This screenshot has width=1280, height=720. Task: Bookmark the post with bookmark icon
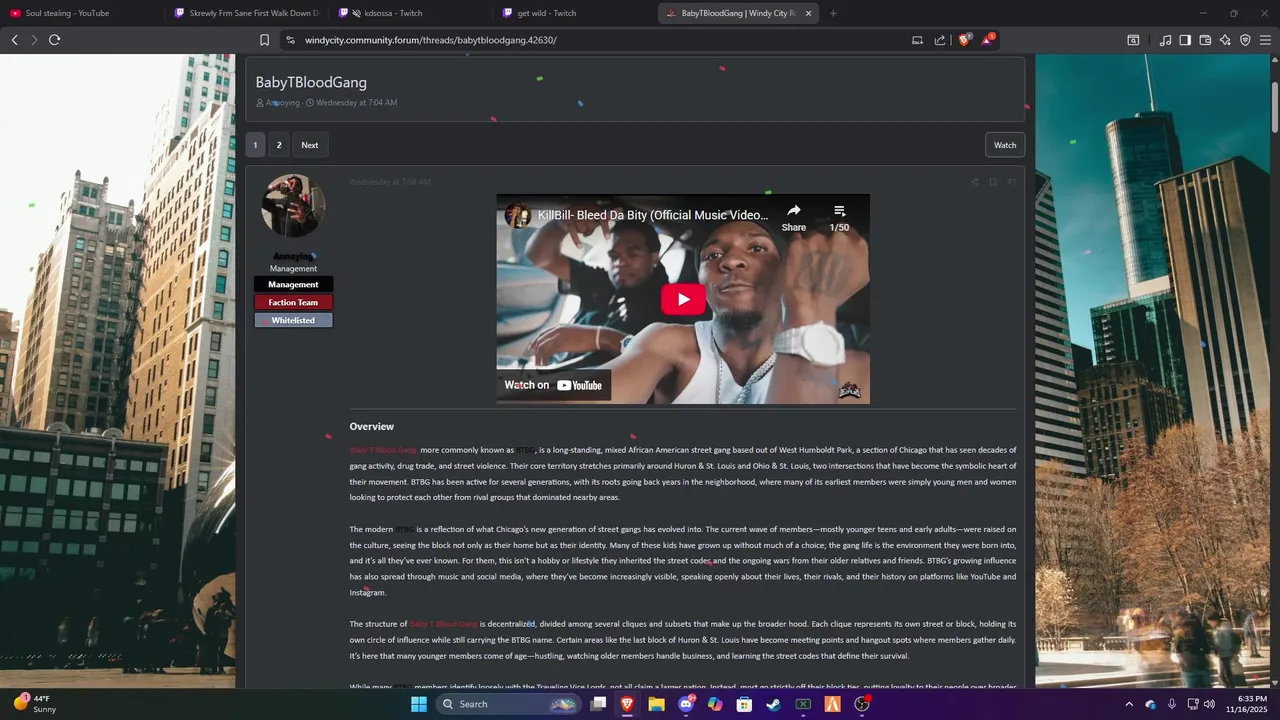(993, 182)
